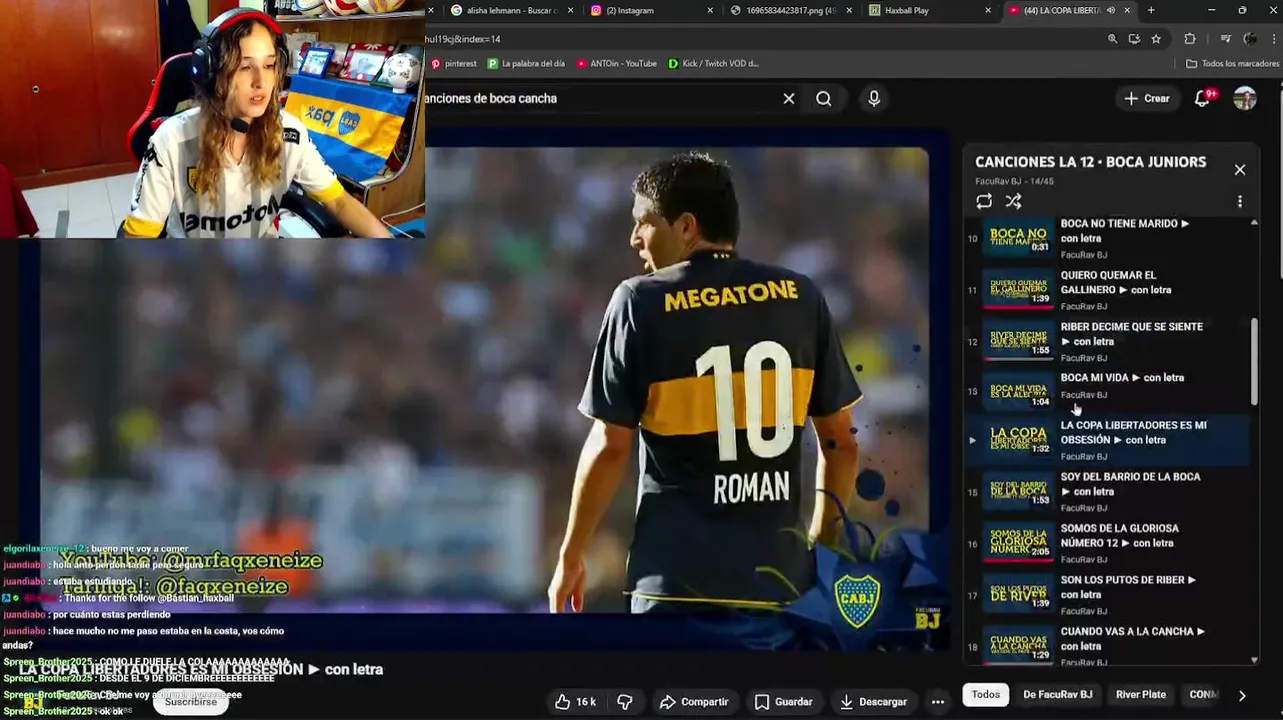Like the video (16 k)
The height and width of the screenshot is (720, 1283).
575,702
